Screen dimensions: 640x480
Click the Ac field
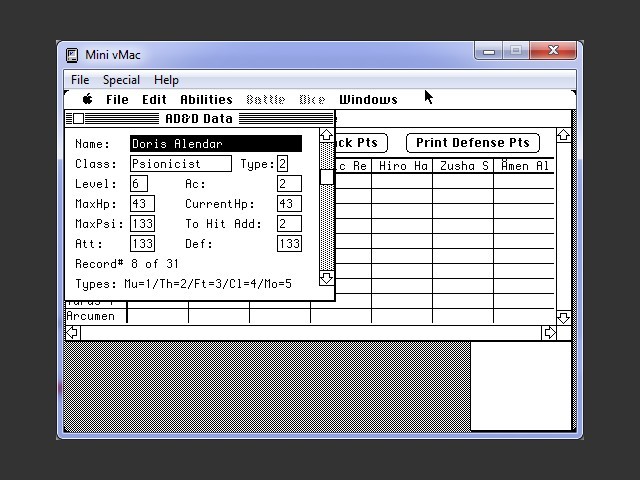[289, 184]
